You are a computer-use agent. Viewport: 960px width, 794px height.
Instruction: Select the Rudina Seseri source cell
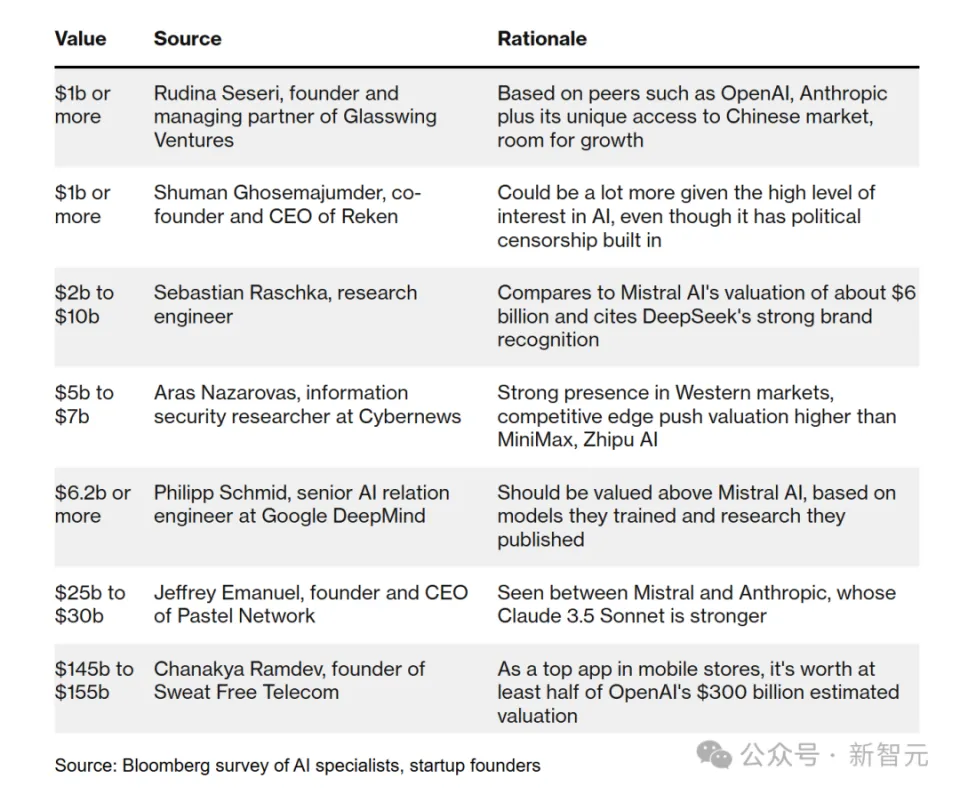[x=294, y=116]
